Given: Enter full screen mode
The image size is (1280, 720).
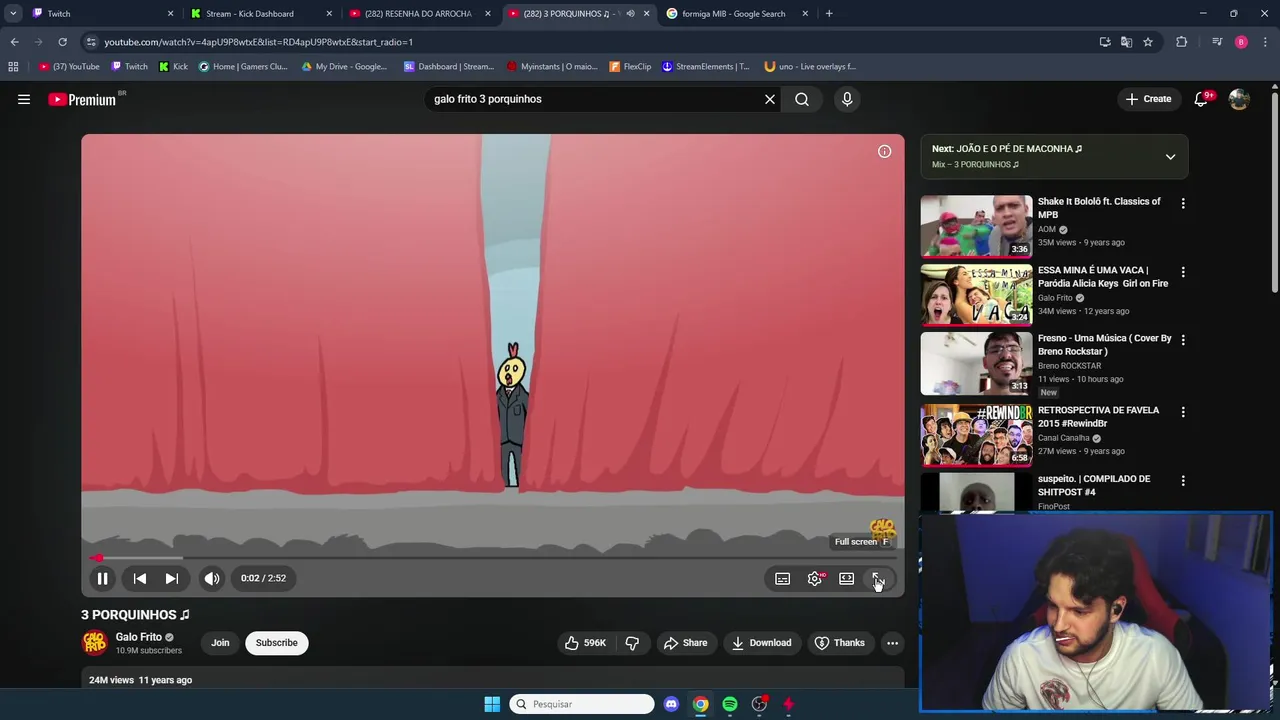Looking at the screenshot, I should [877, 579].
